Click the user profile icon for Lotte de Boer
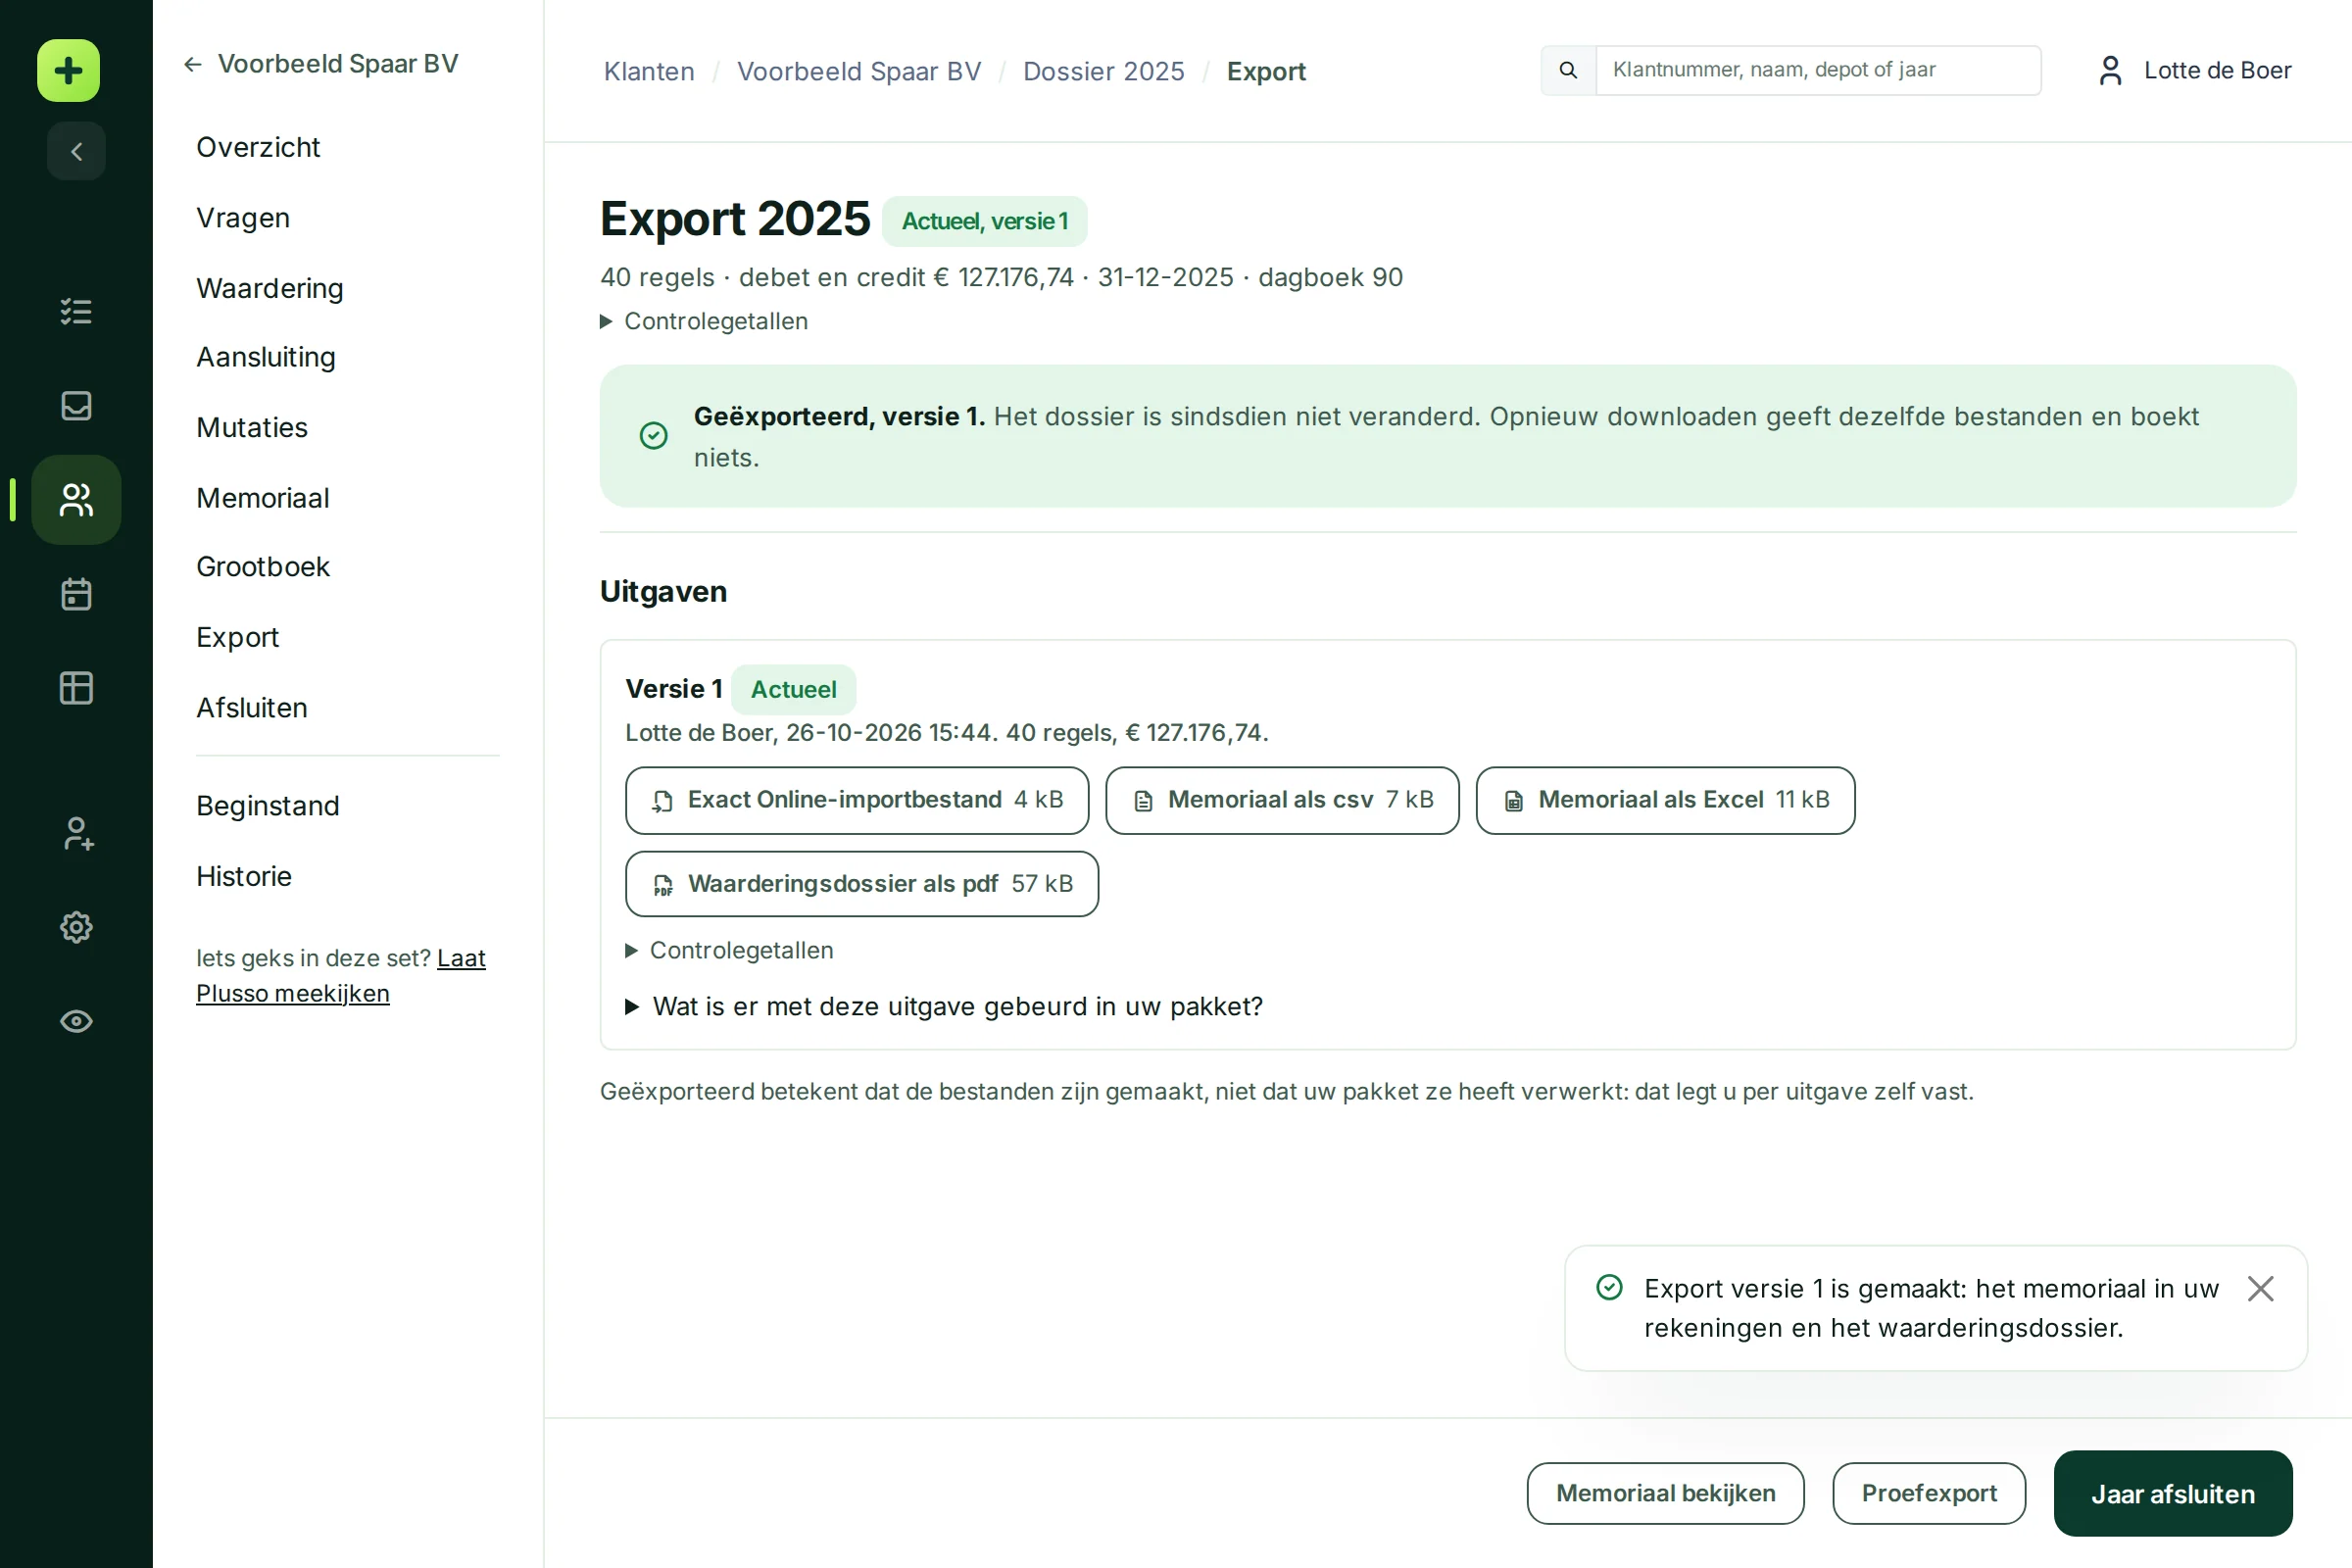The width and height of the screenshot is (2352, 1568). click(x=2110, y=70)
